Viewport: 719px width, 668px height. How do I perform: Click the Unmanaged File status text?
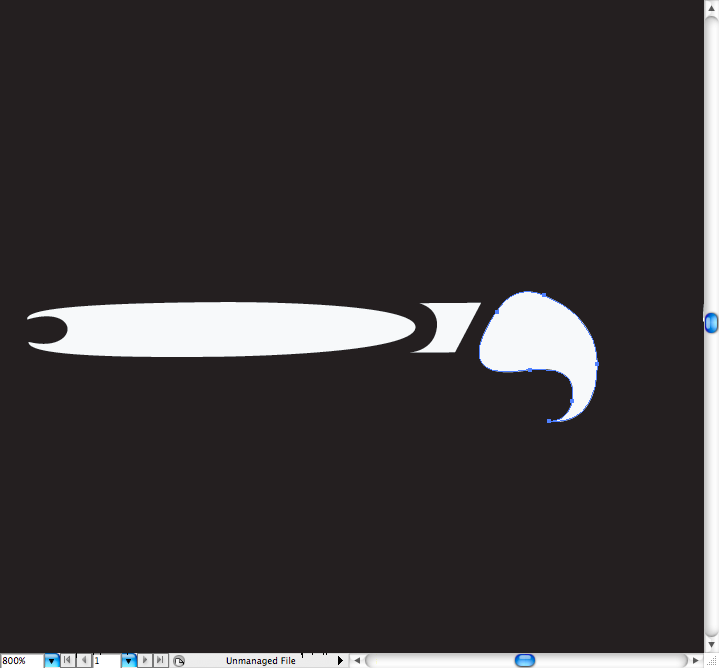260,661
